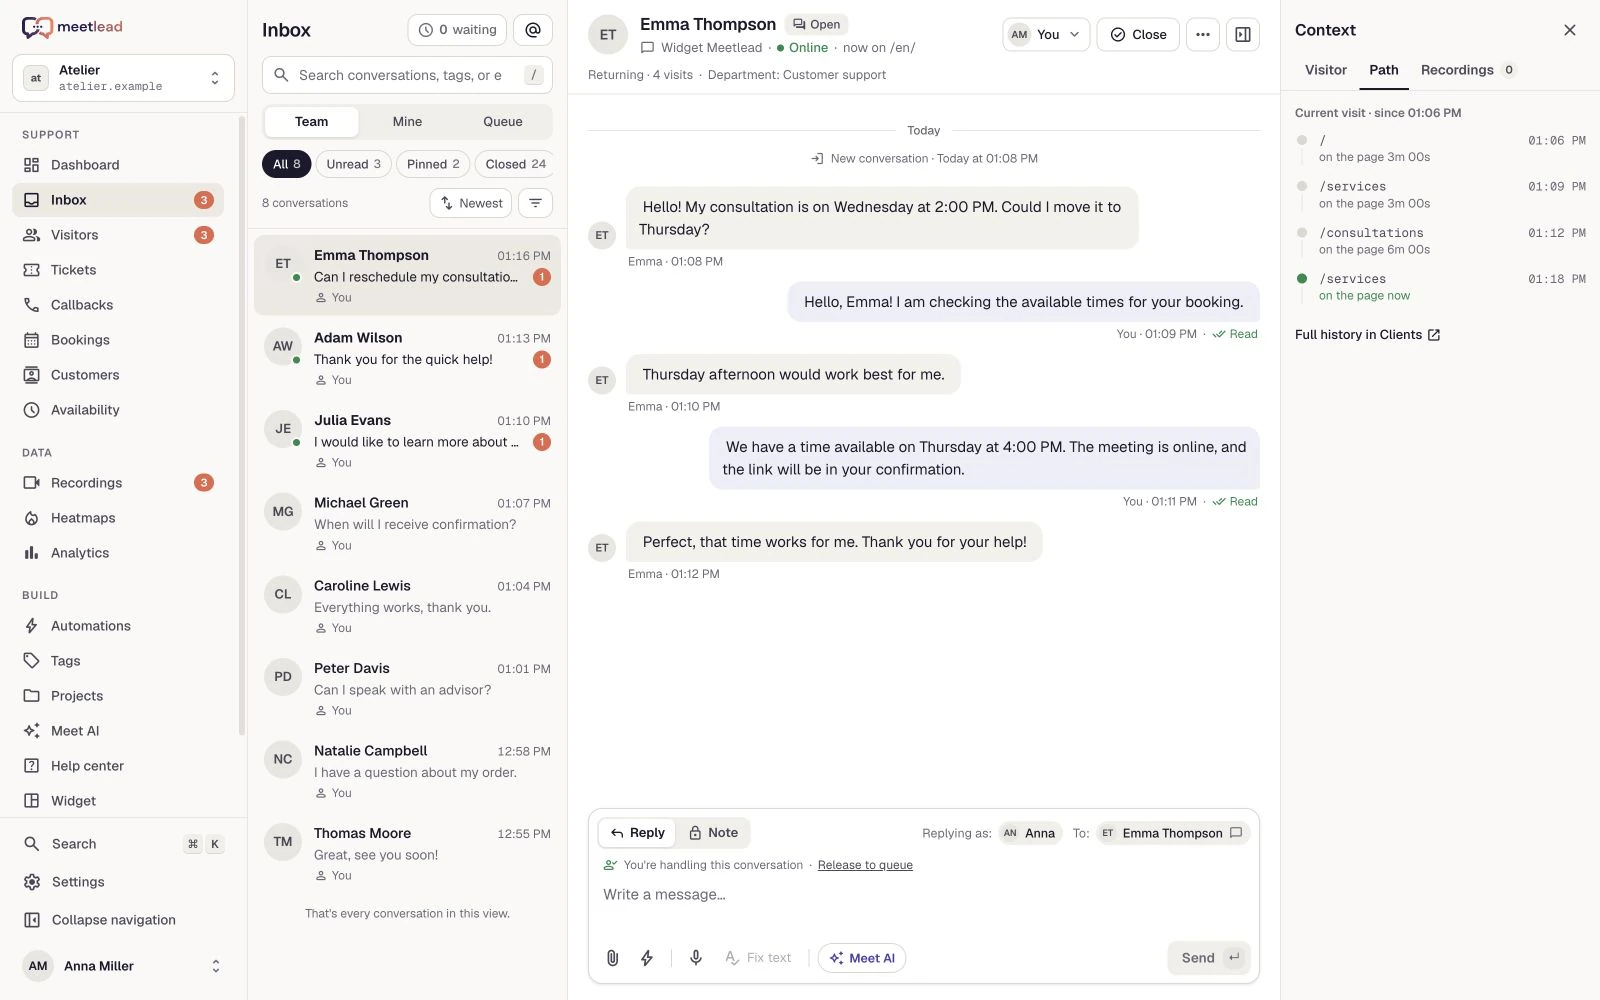This screenshot has height=1000, width=1600.
Task: Open the filter conversations icon
Action: 535,203
